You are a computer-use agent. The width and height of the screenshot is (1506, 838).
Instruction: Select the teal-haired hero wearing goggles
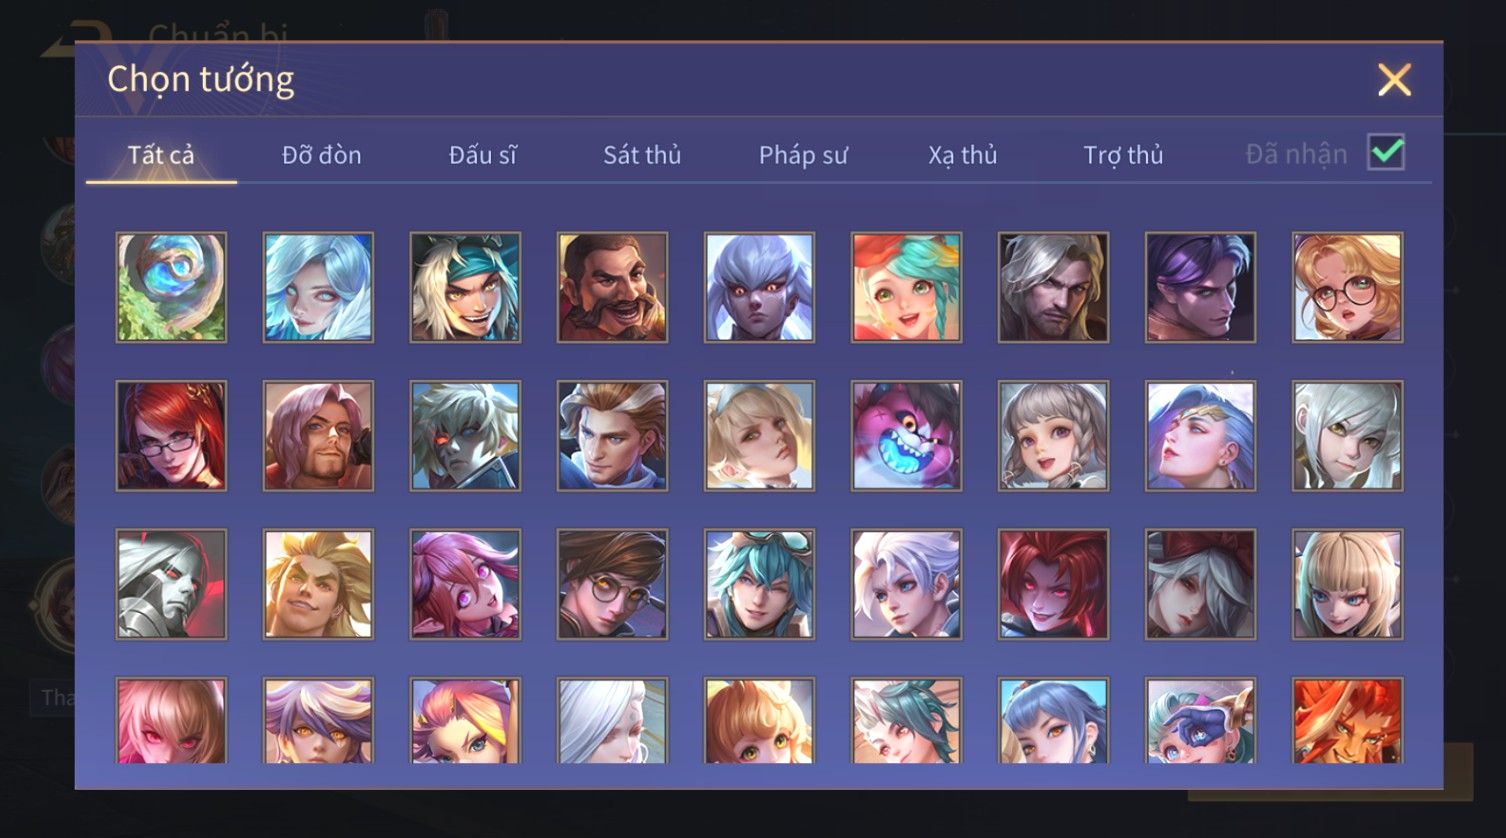coord(759,584)
